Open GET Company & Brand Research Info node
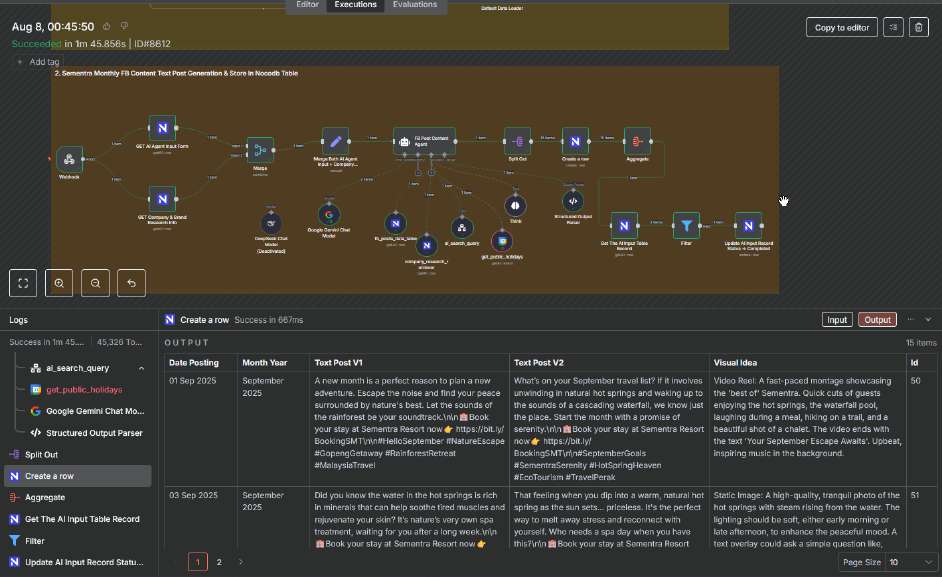This screenshot has height=577, width=942. click(162, 199)
